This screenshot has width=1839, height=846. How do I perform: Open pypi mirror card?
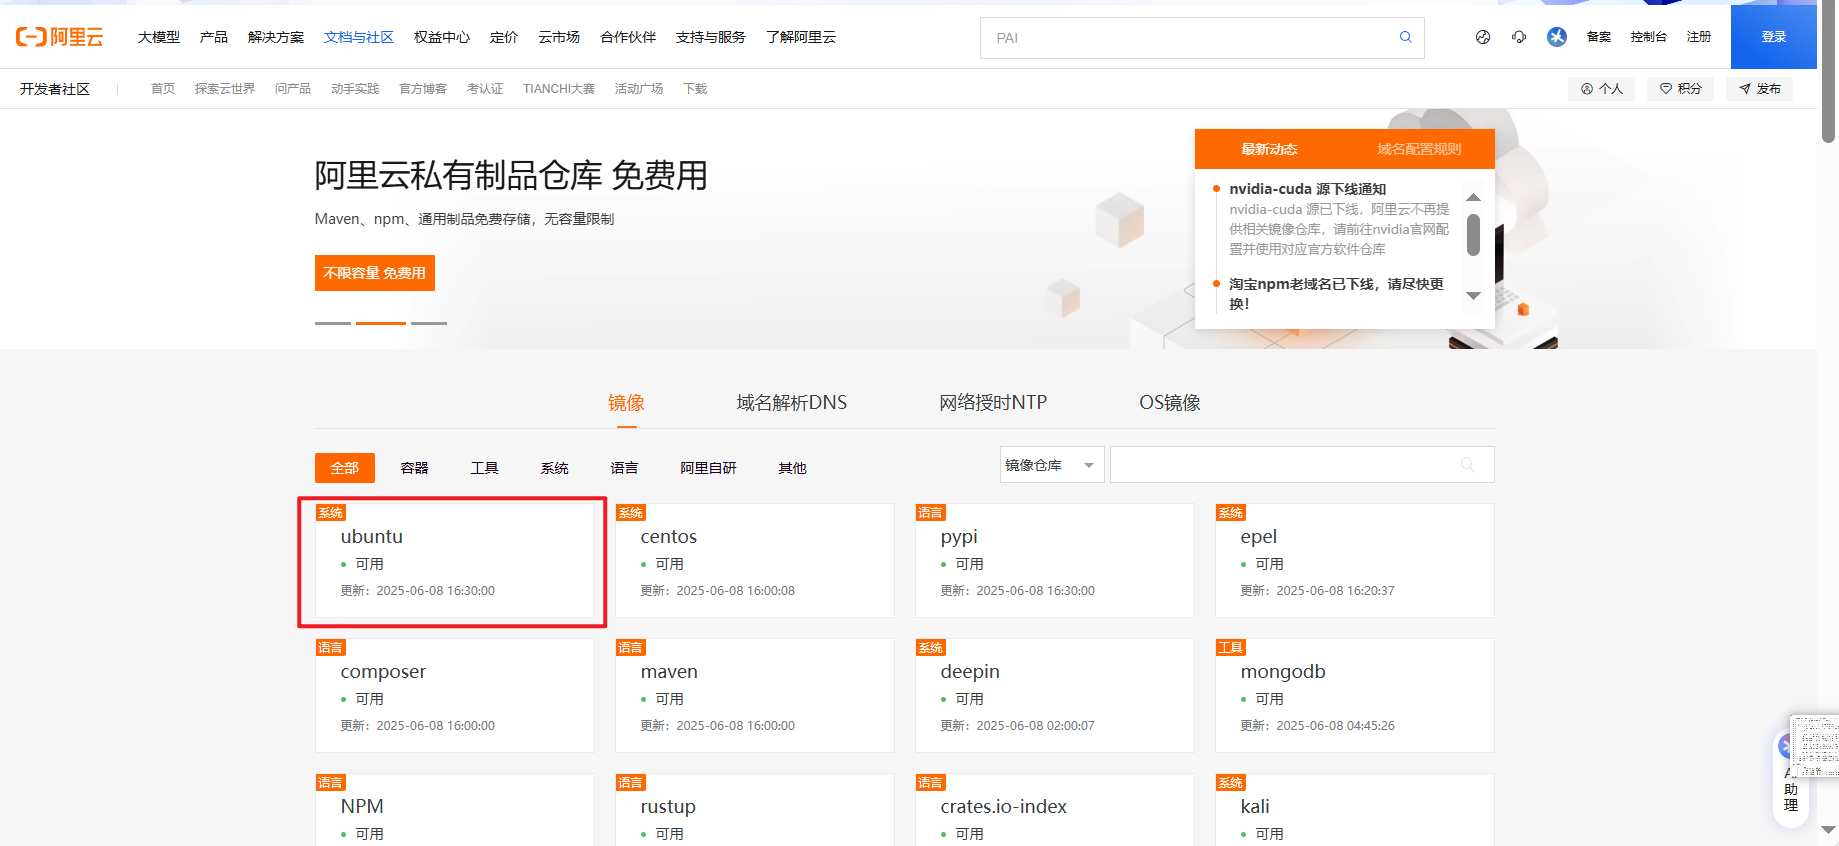point(1055,561)
